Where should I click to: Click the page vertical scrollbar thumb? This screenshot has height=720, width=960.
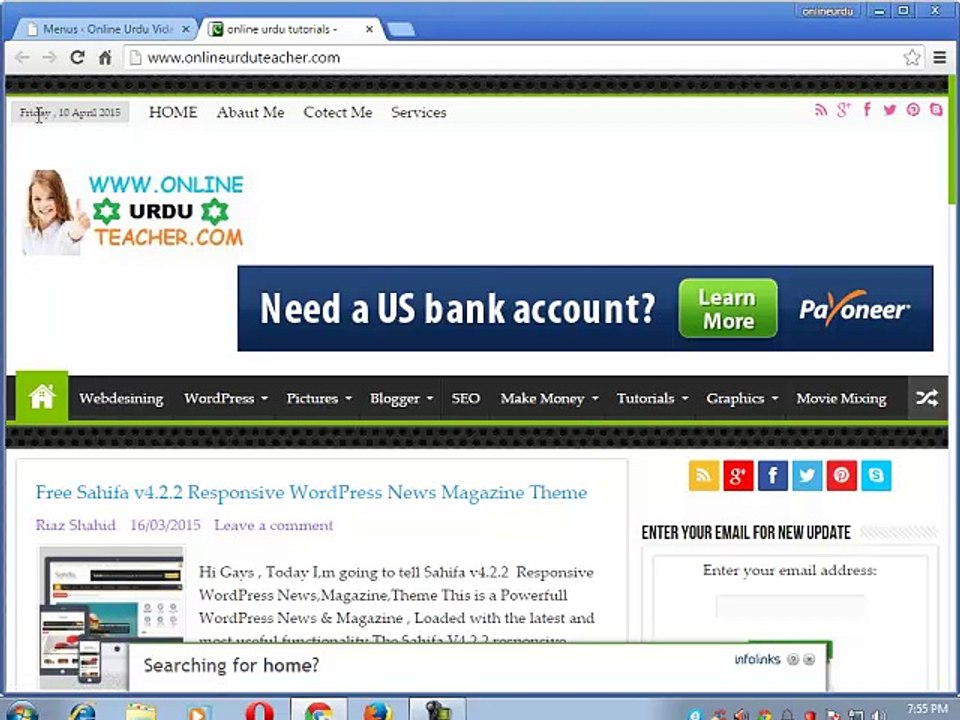pos(952,141)
